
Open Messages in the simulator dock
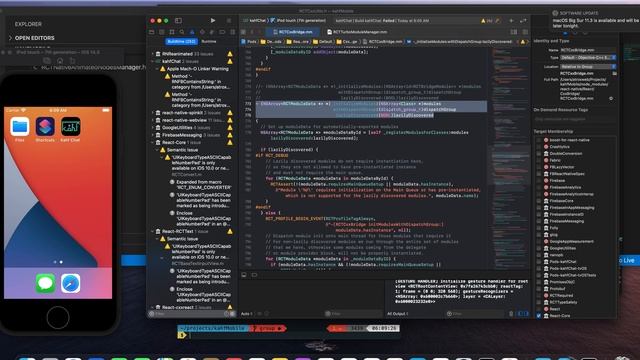pos(45,283)
